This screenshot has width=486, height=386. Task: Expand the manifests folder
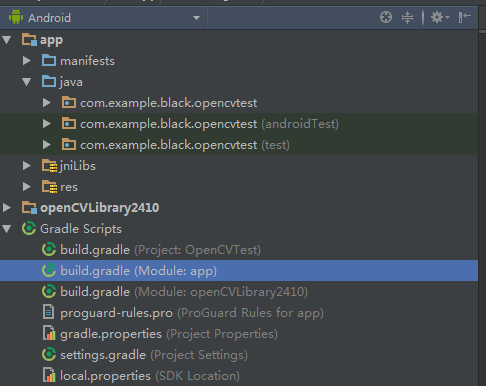[27, 61]
